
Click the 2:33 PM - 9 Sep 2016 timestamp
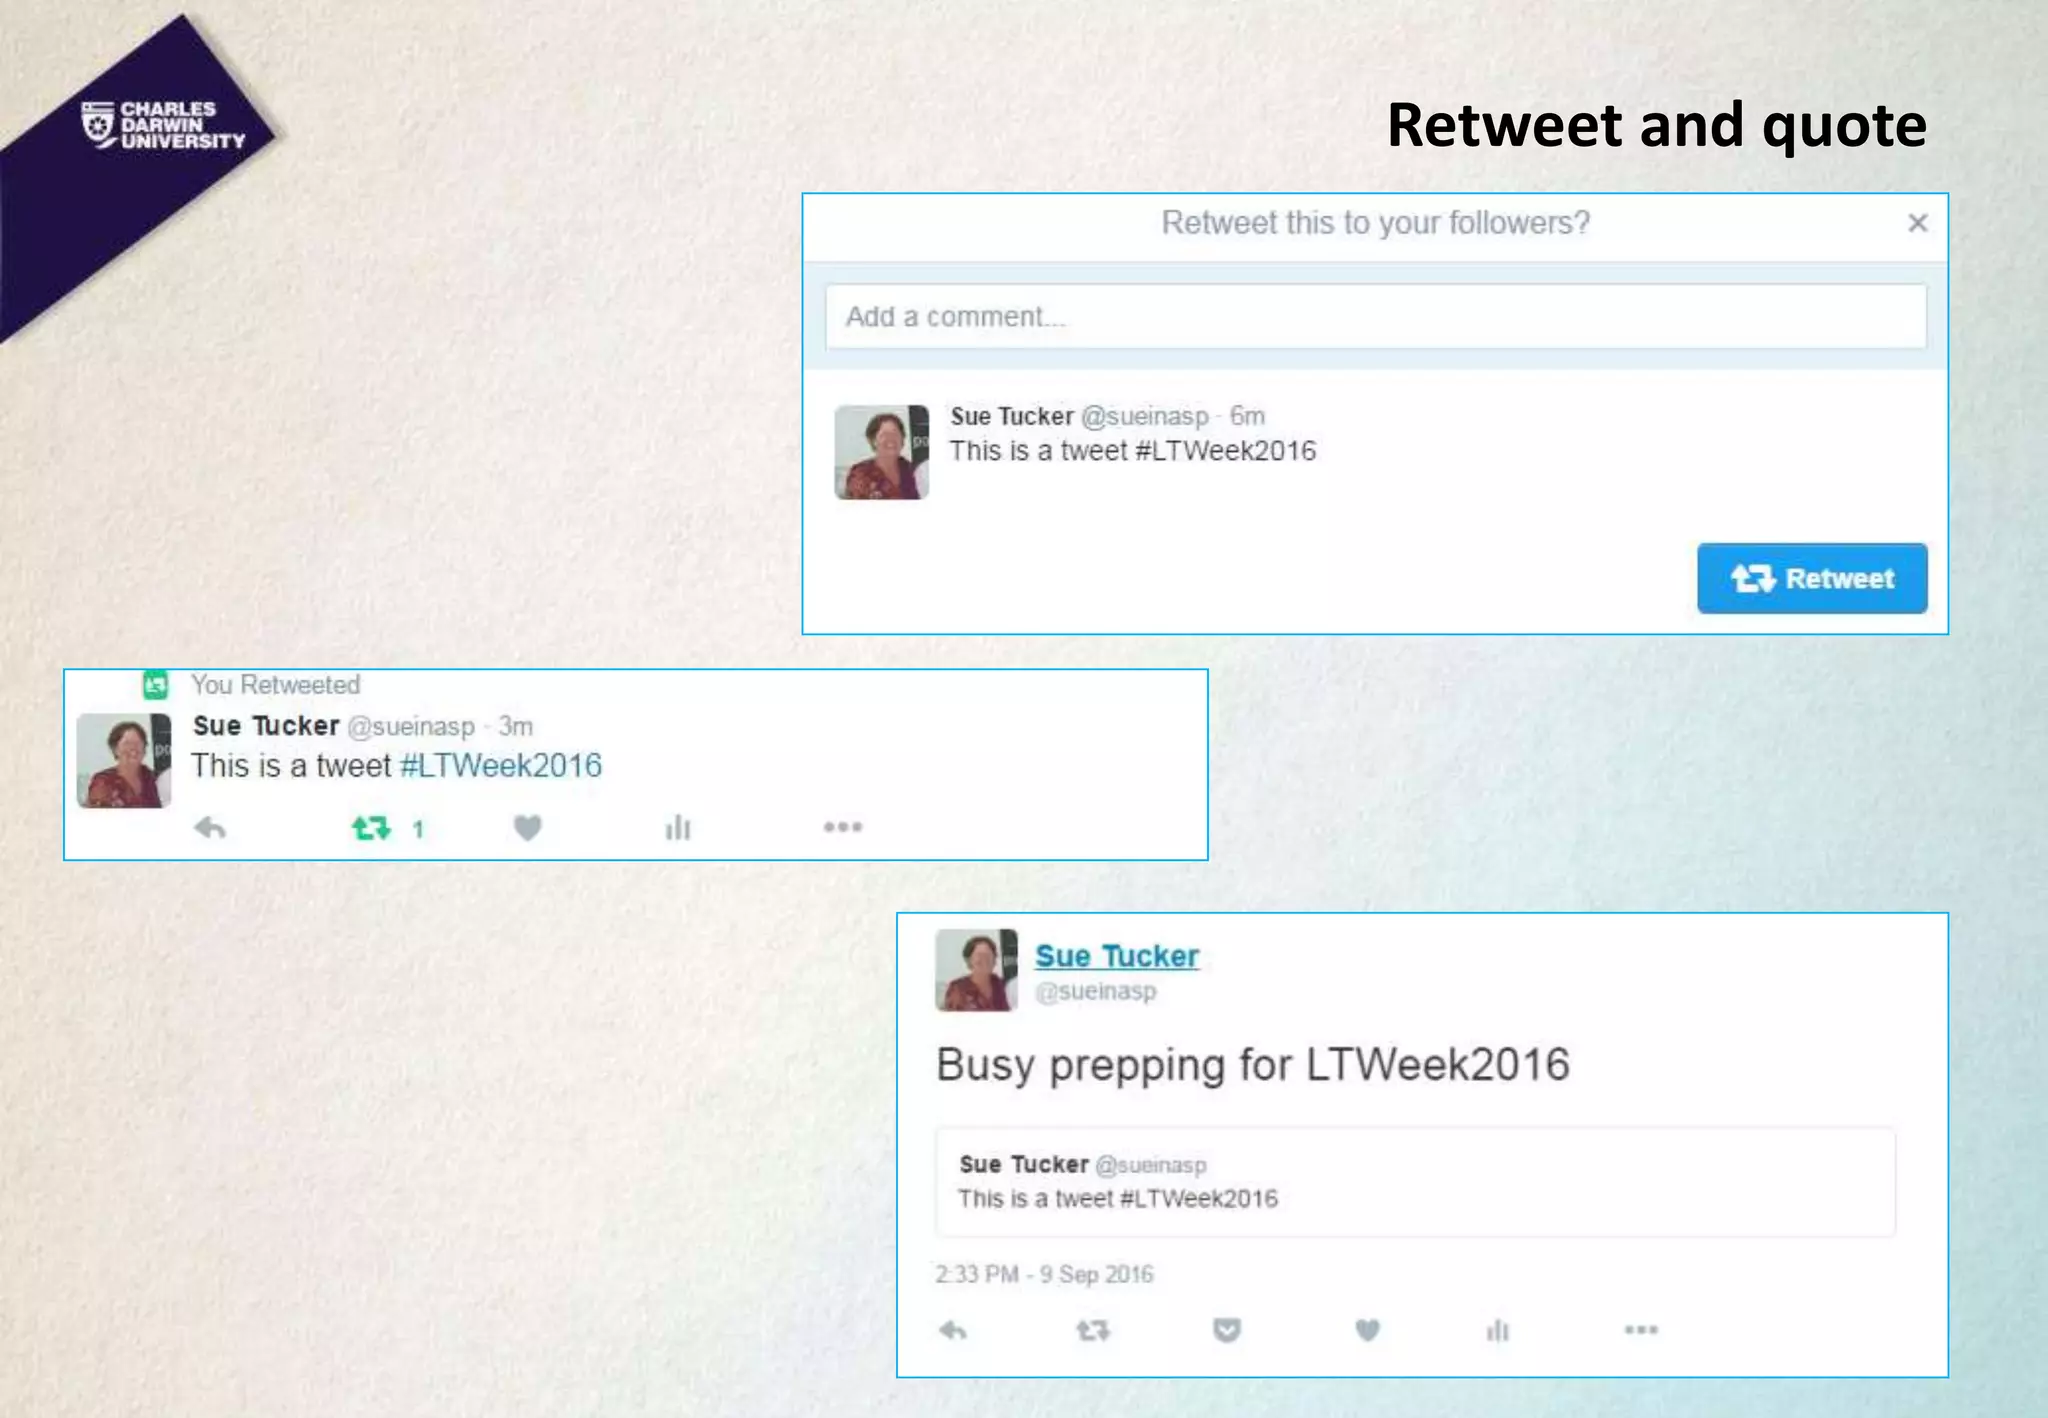pos(1045,1274)
